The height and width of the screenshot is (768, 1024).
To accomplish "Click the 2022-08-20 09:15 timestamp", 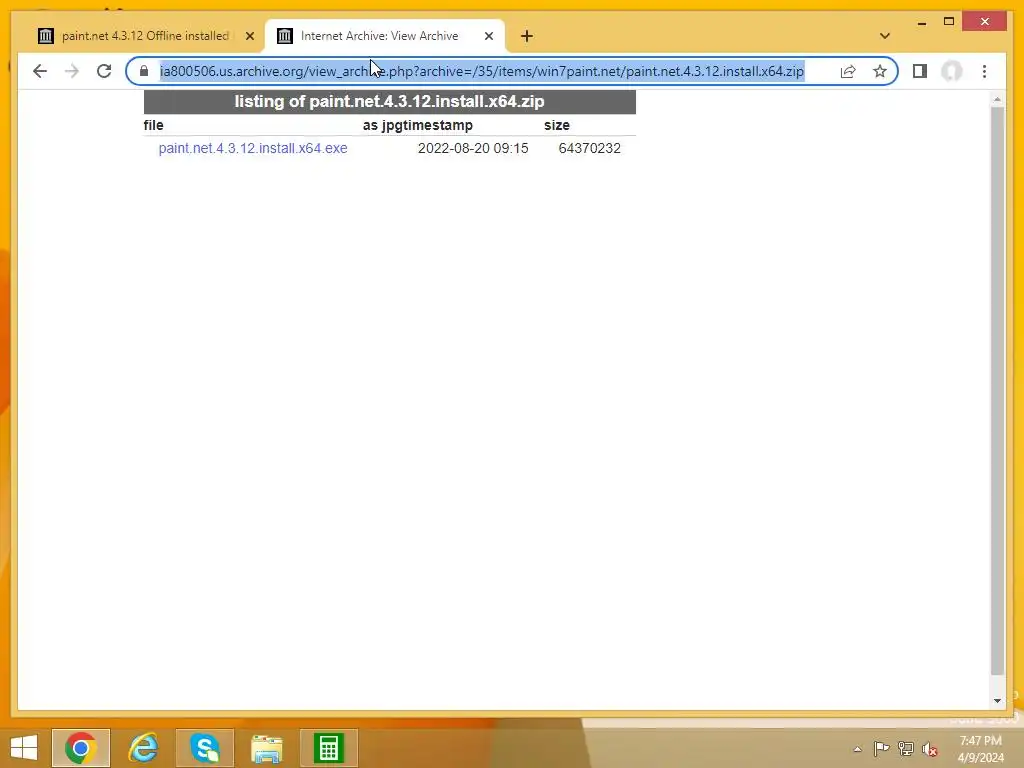I will tap(473, 148).
